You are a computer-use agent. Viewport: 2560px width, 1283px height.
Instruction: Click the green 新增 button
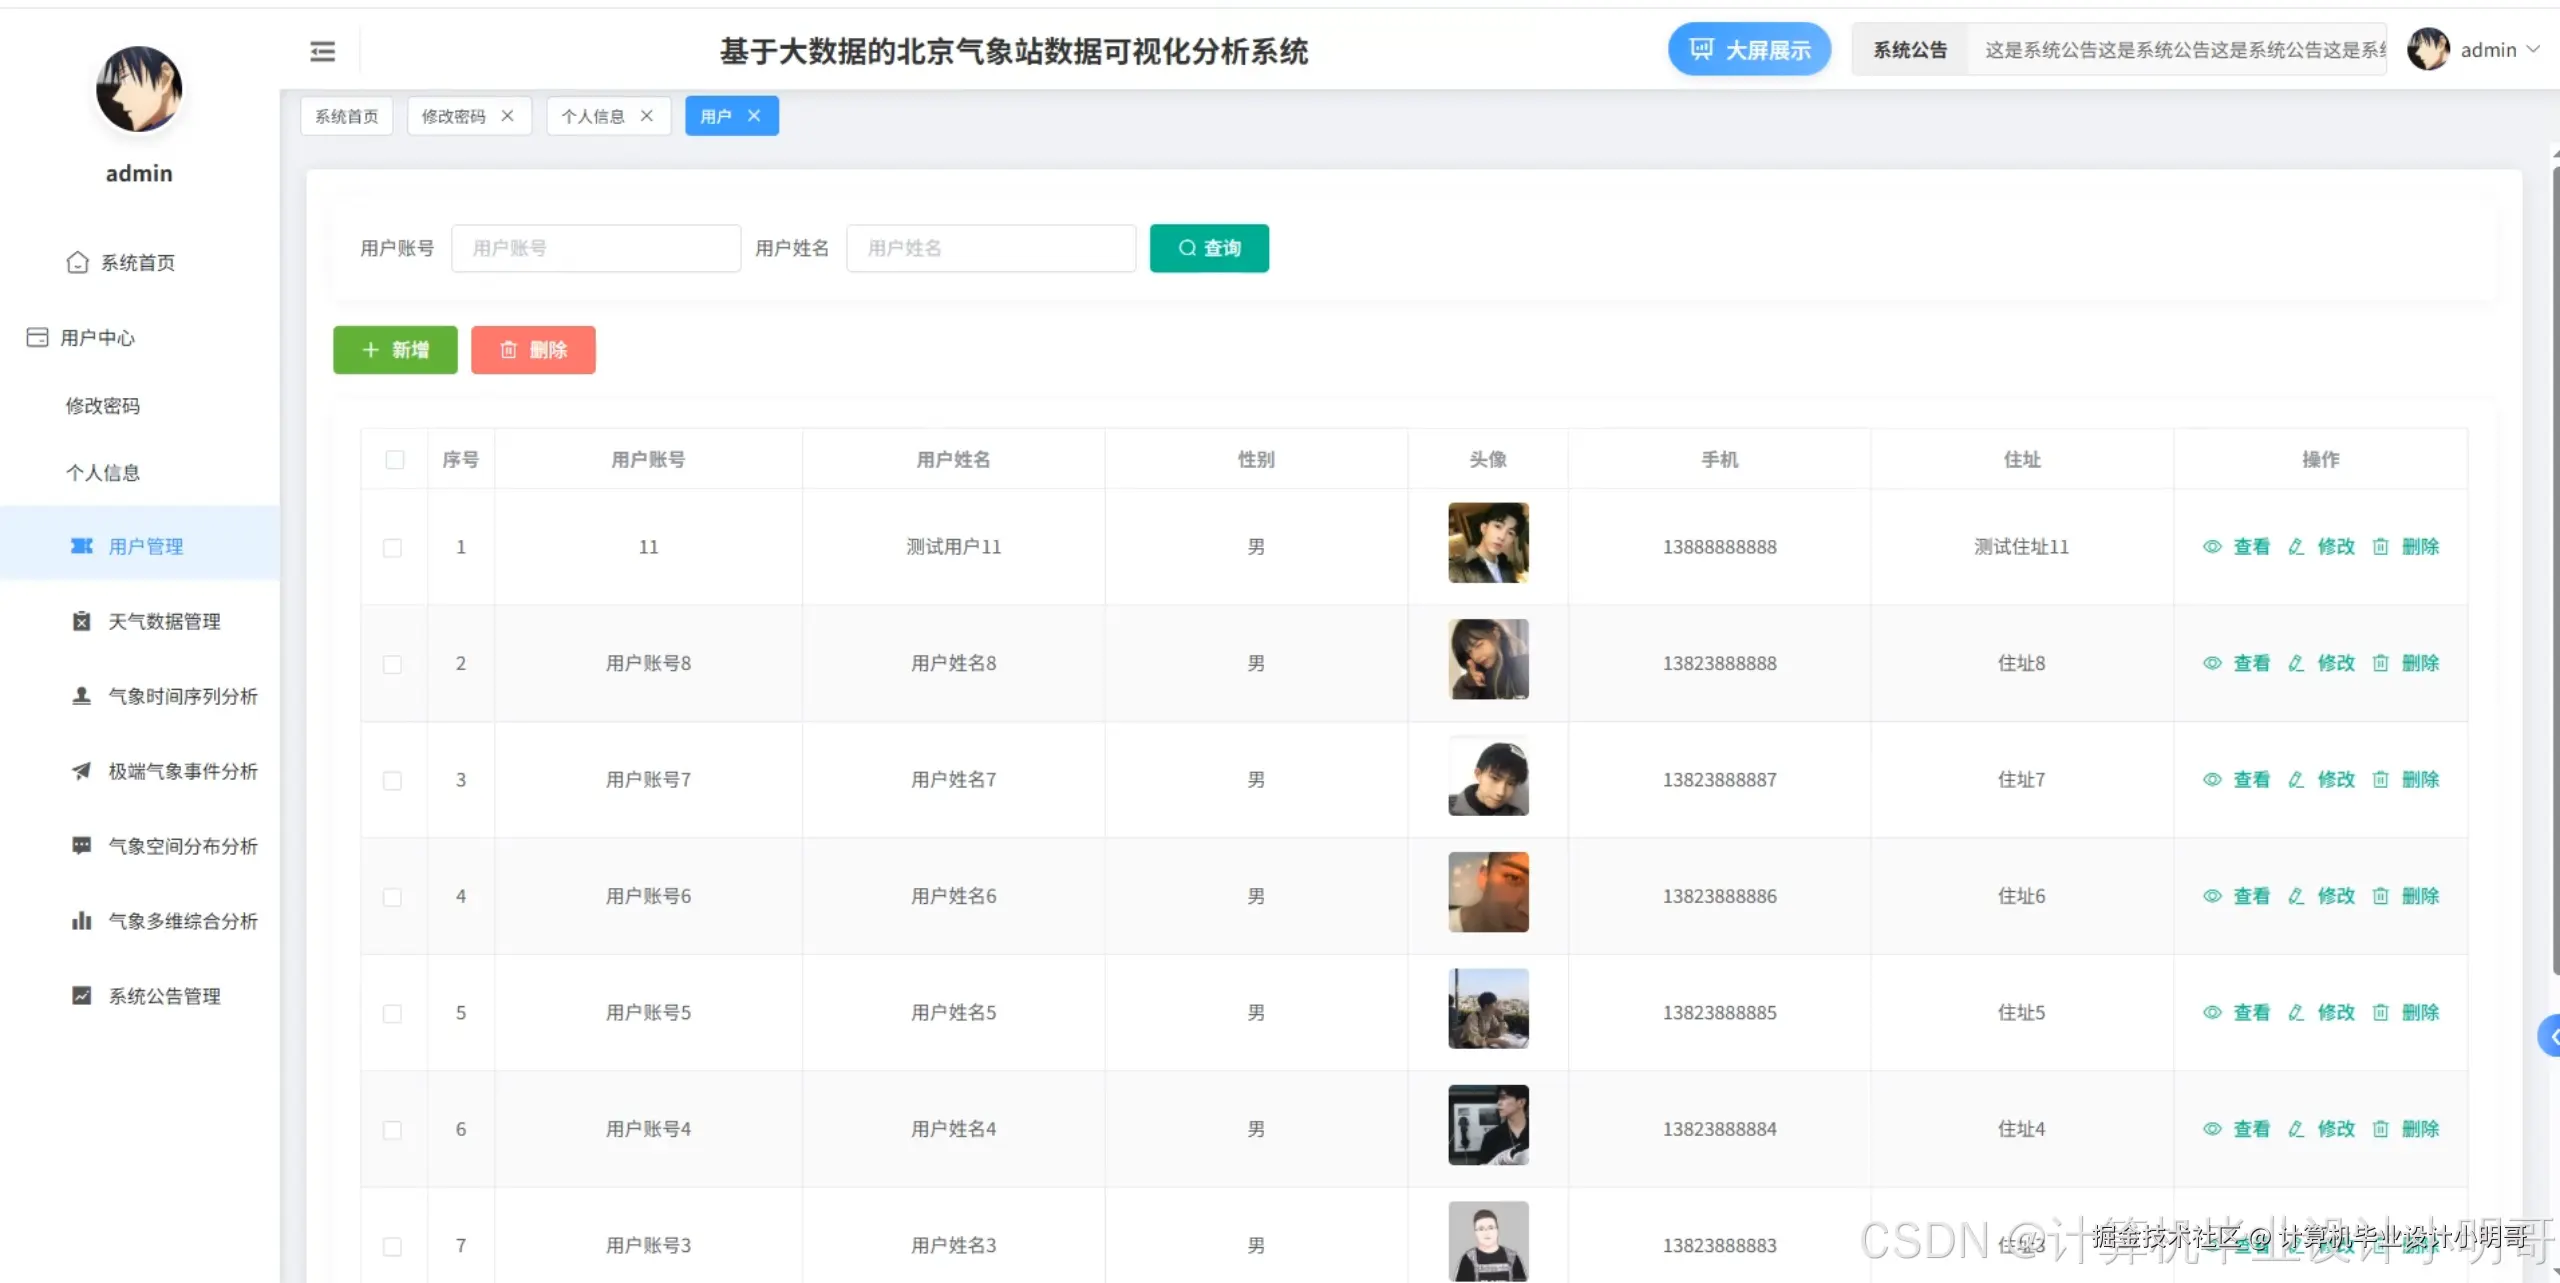[394, 350]
